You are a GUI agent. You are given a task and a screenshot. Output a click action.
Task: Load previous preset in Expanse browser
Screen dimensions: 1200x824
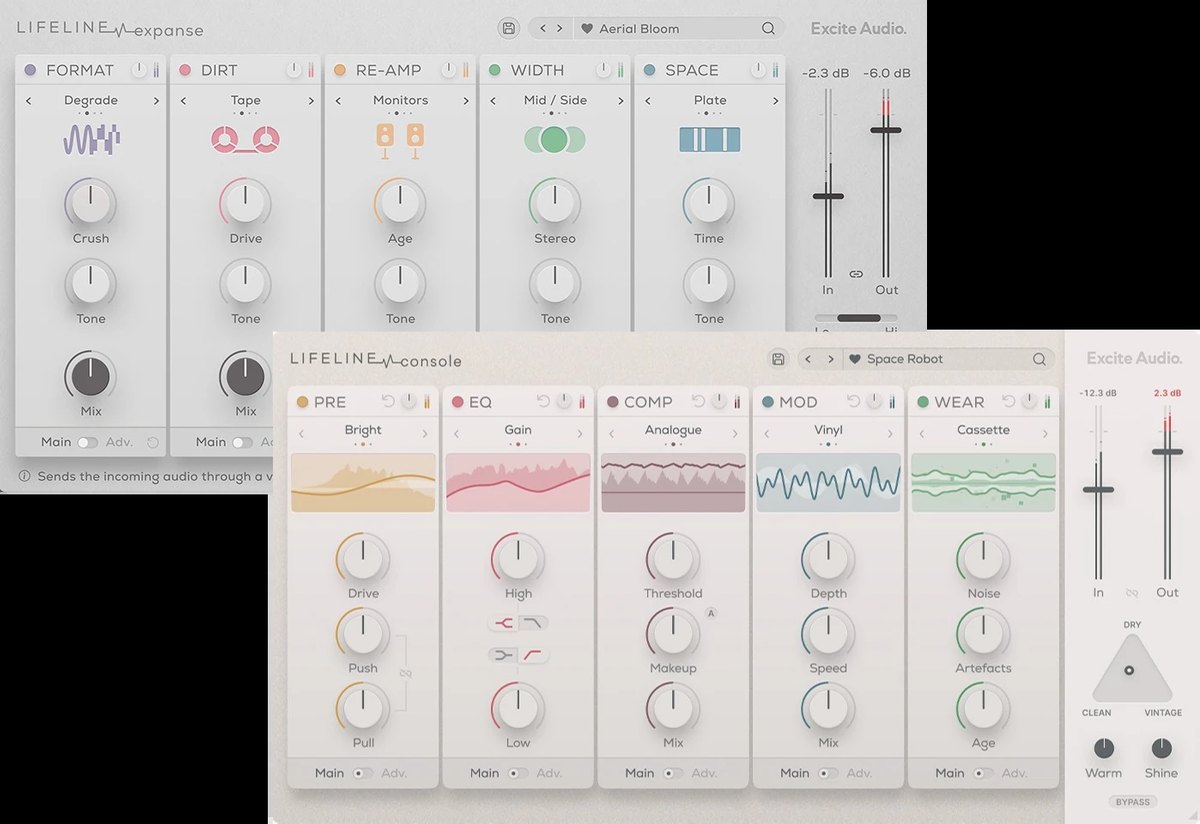(x=543, y=29)
